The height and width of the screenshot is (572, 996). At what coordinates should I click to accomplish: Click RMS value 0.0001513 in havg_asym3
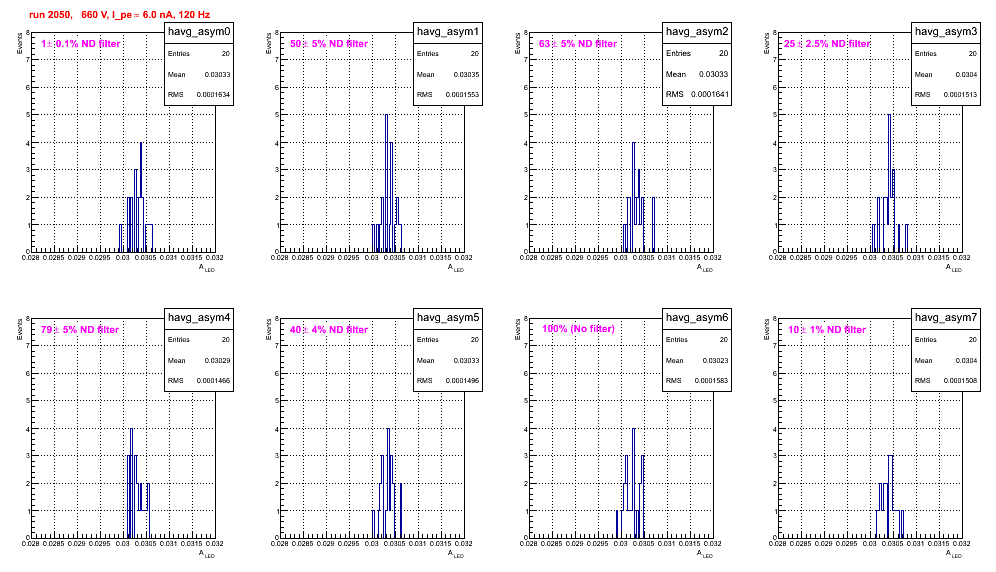pyautogui.click(x=960, y=95)
